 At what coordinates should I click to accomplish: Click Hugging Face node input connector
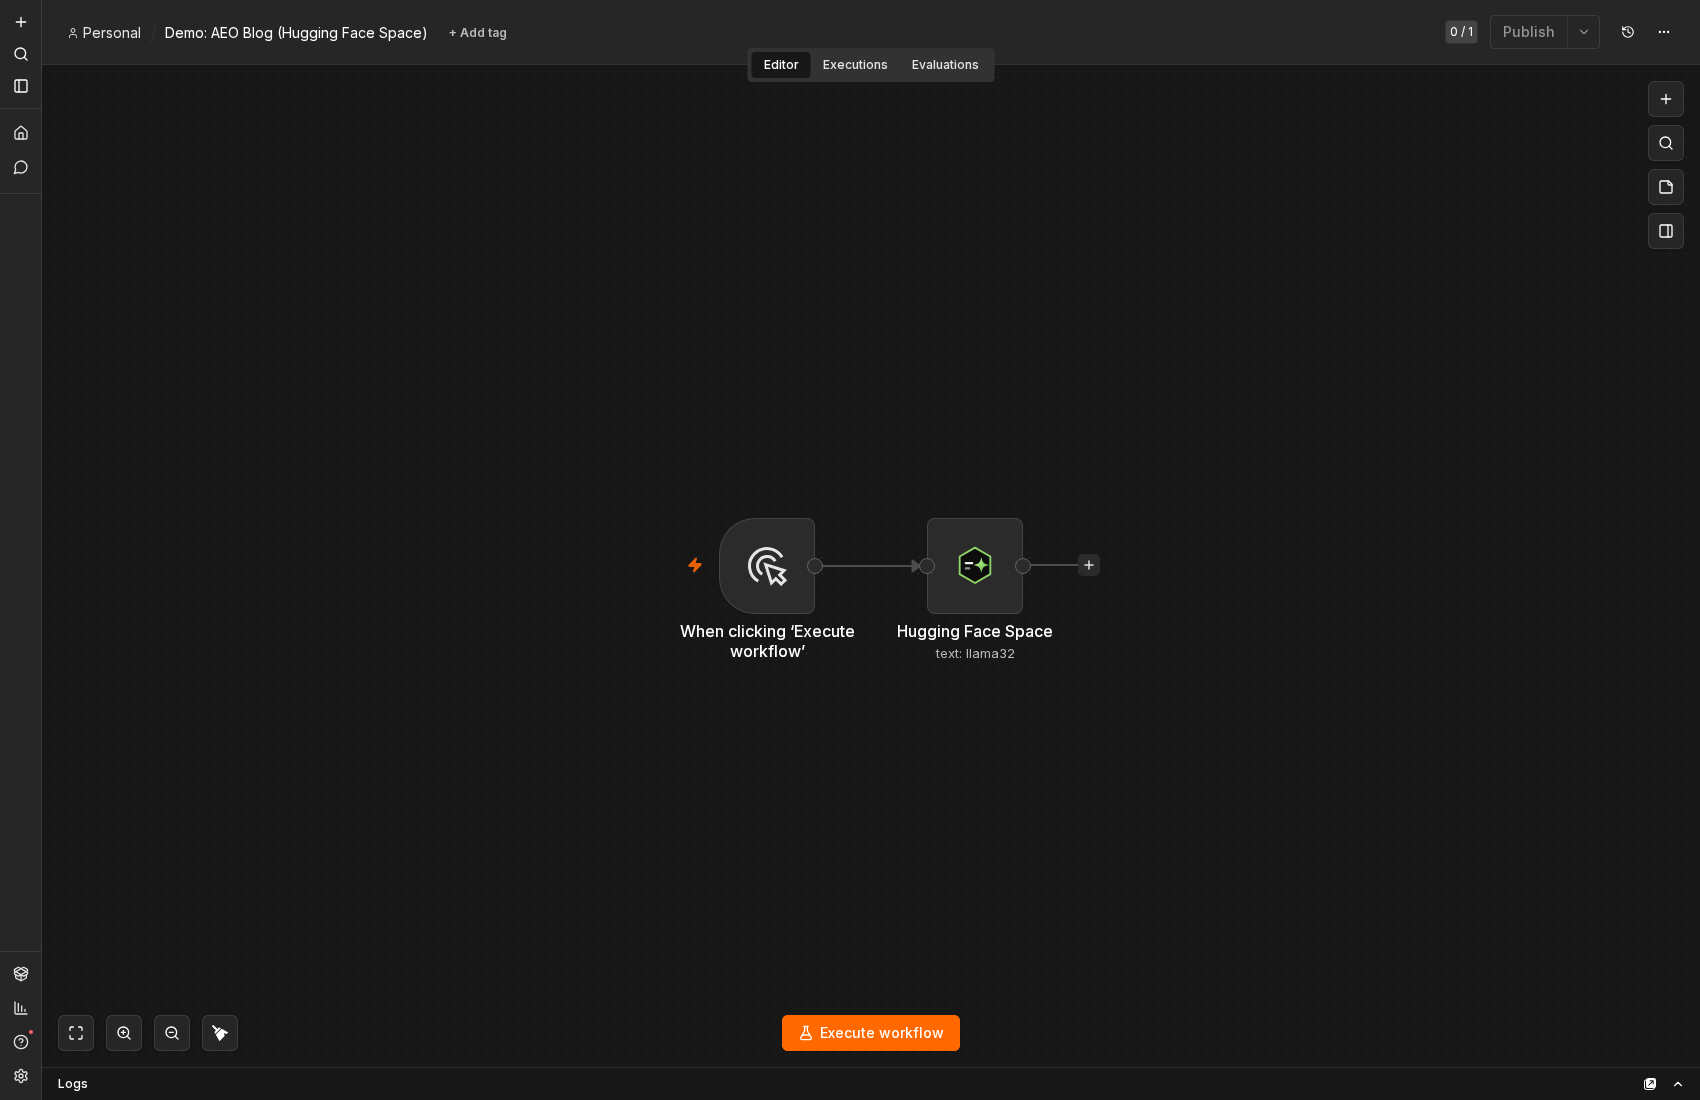(x=927, y=566)
